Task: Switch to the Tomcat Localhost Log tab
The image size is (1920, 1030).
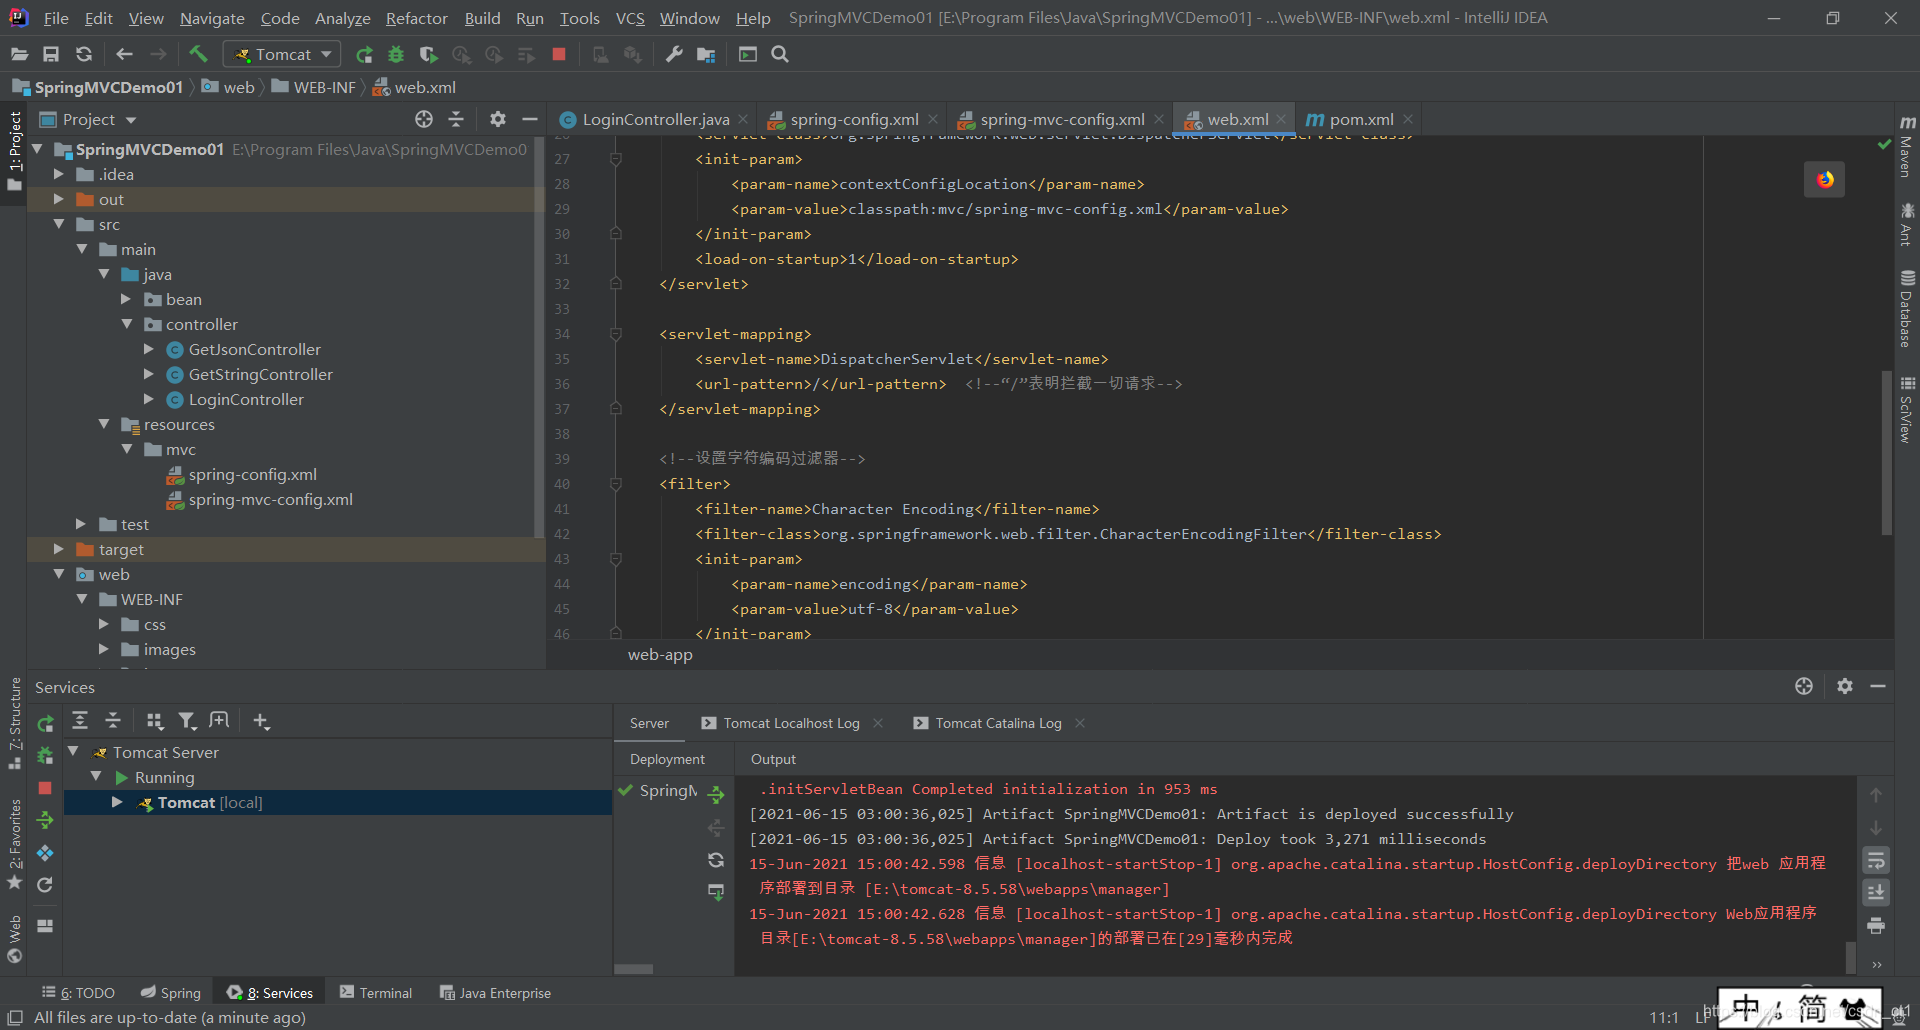Action: (x=791, y=723)
